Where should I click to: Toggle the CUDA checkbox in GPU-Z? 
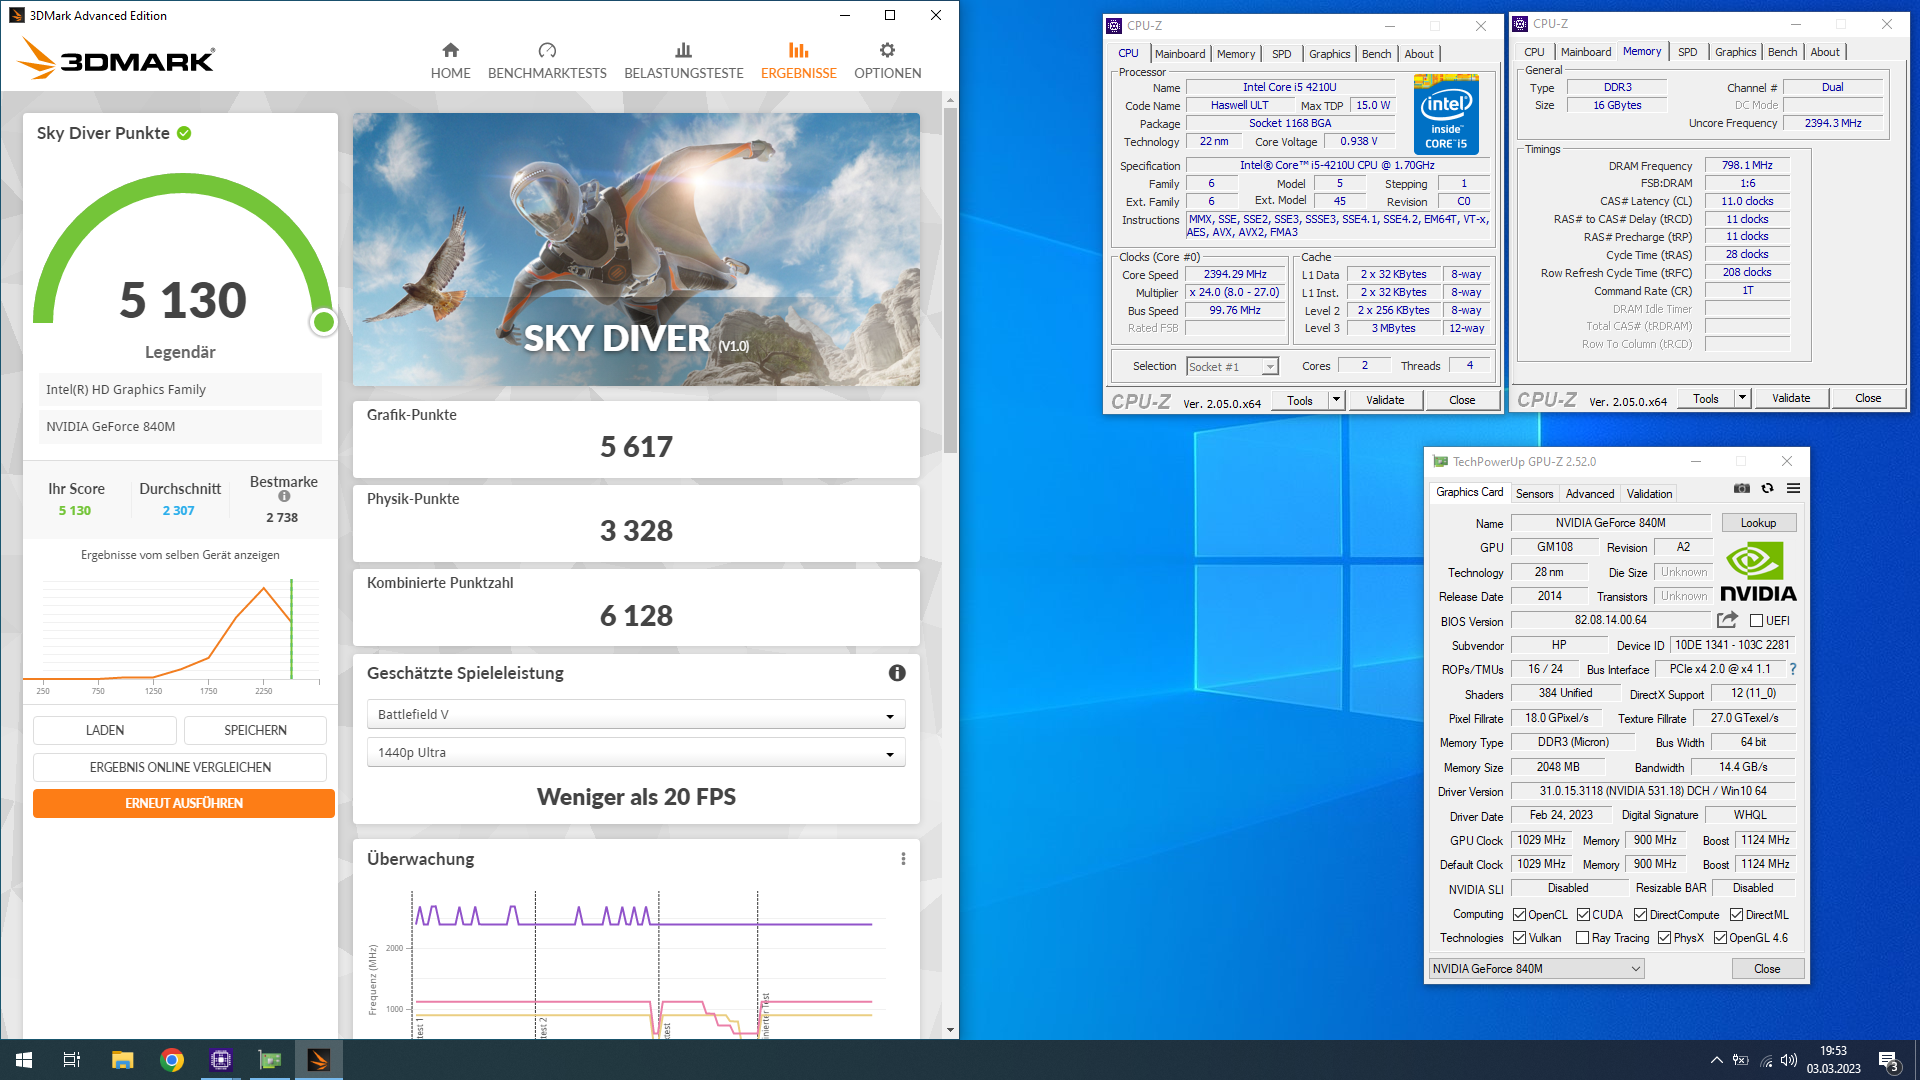(x=1583, y=915)
